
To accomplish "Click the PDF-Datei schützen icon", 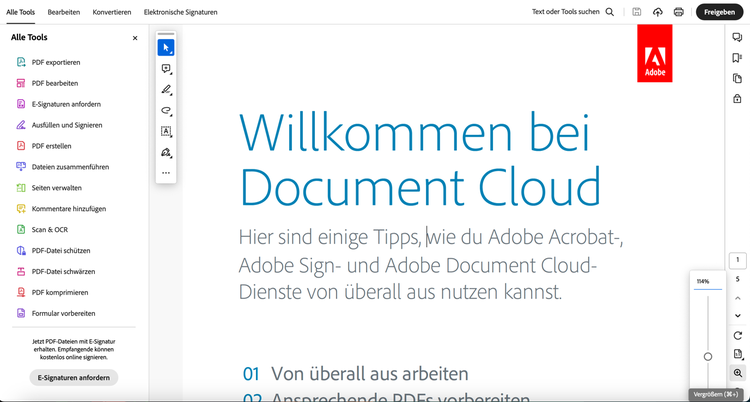I will (21, 250).
